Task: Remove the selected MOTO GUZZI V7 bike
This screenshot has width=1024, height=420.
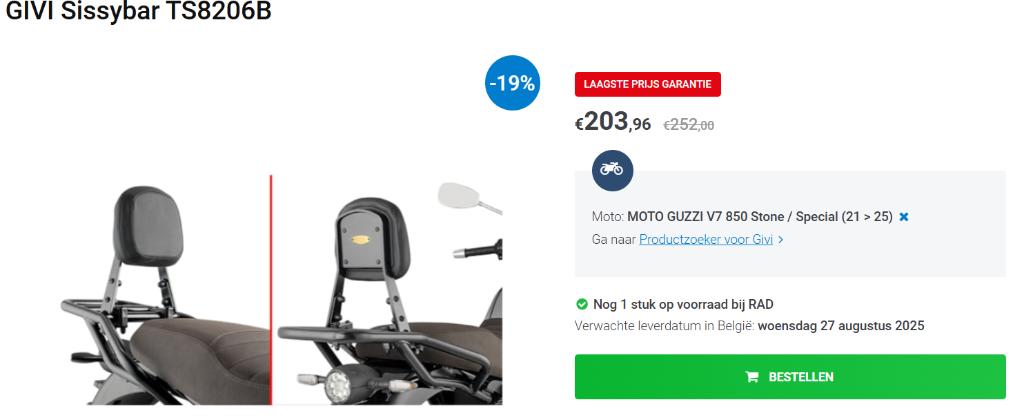Action: [904, 217]
